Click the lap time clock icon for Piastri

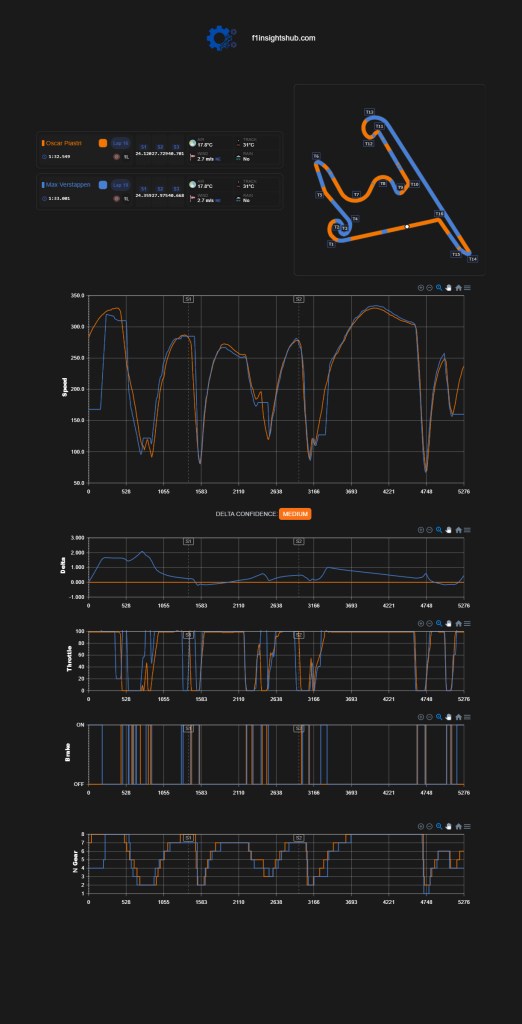[44, 157]
